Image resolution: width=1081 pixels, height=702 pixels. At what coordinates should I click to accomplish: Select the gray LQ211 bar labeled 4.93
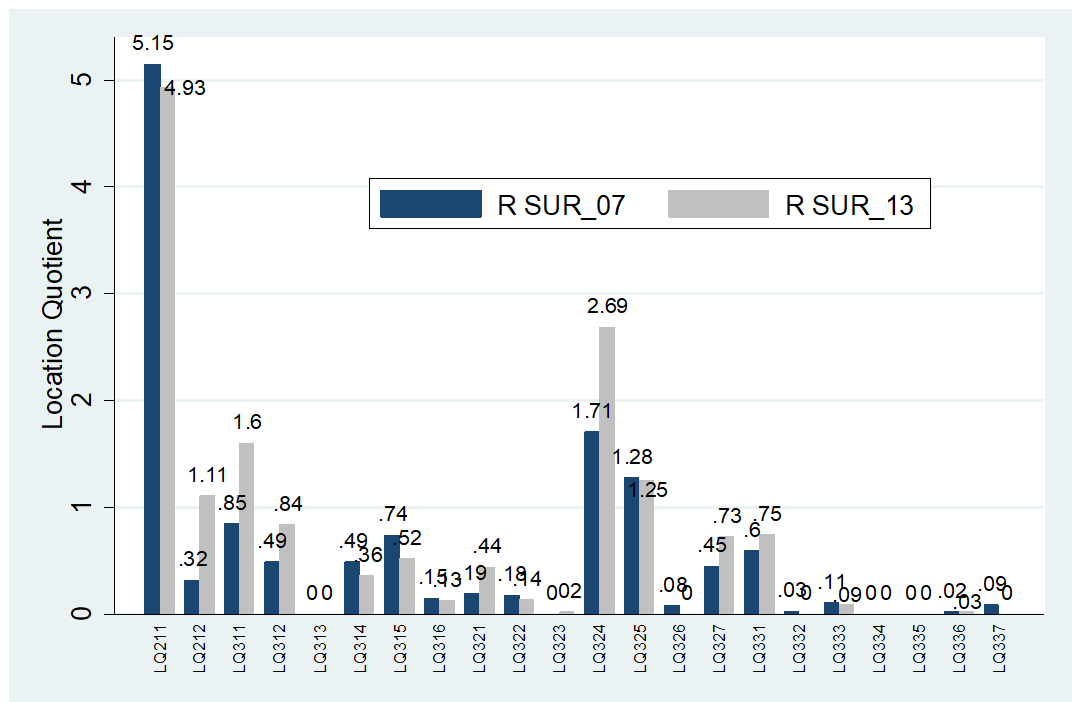click(x=167, y=350)
